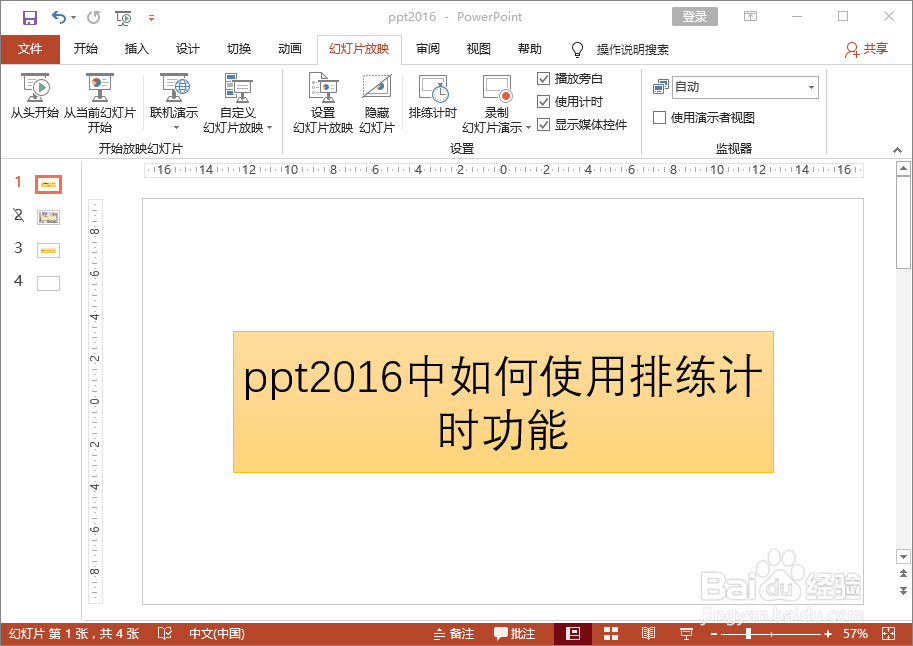Customize the Quick Access Toolbar dropdown

pos(151,18)
